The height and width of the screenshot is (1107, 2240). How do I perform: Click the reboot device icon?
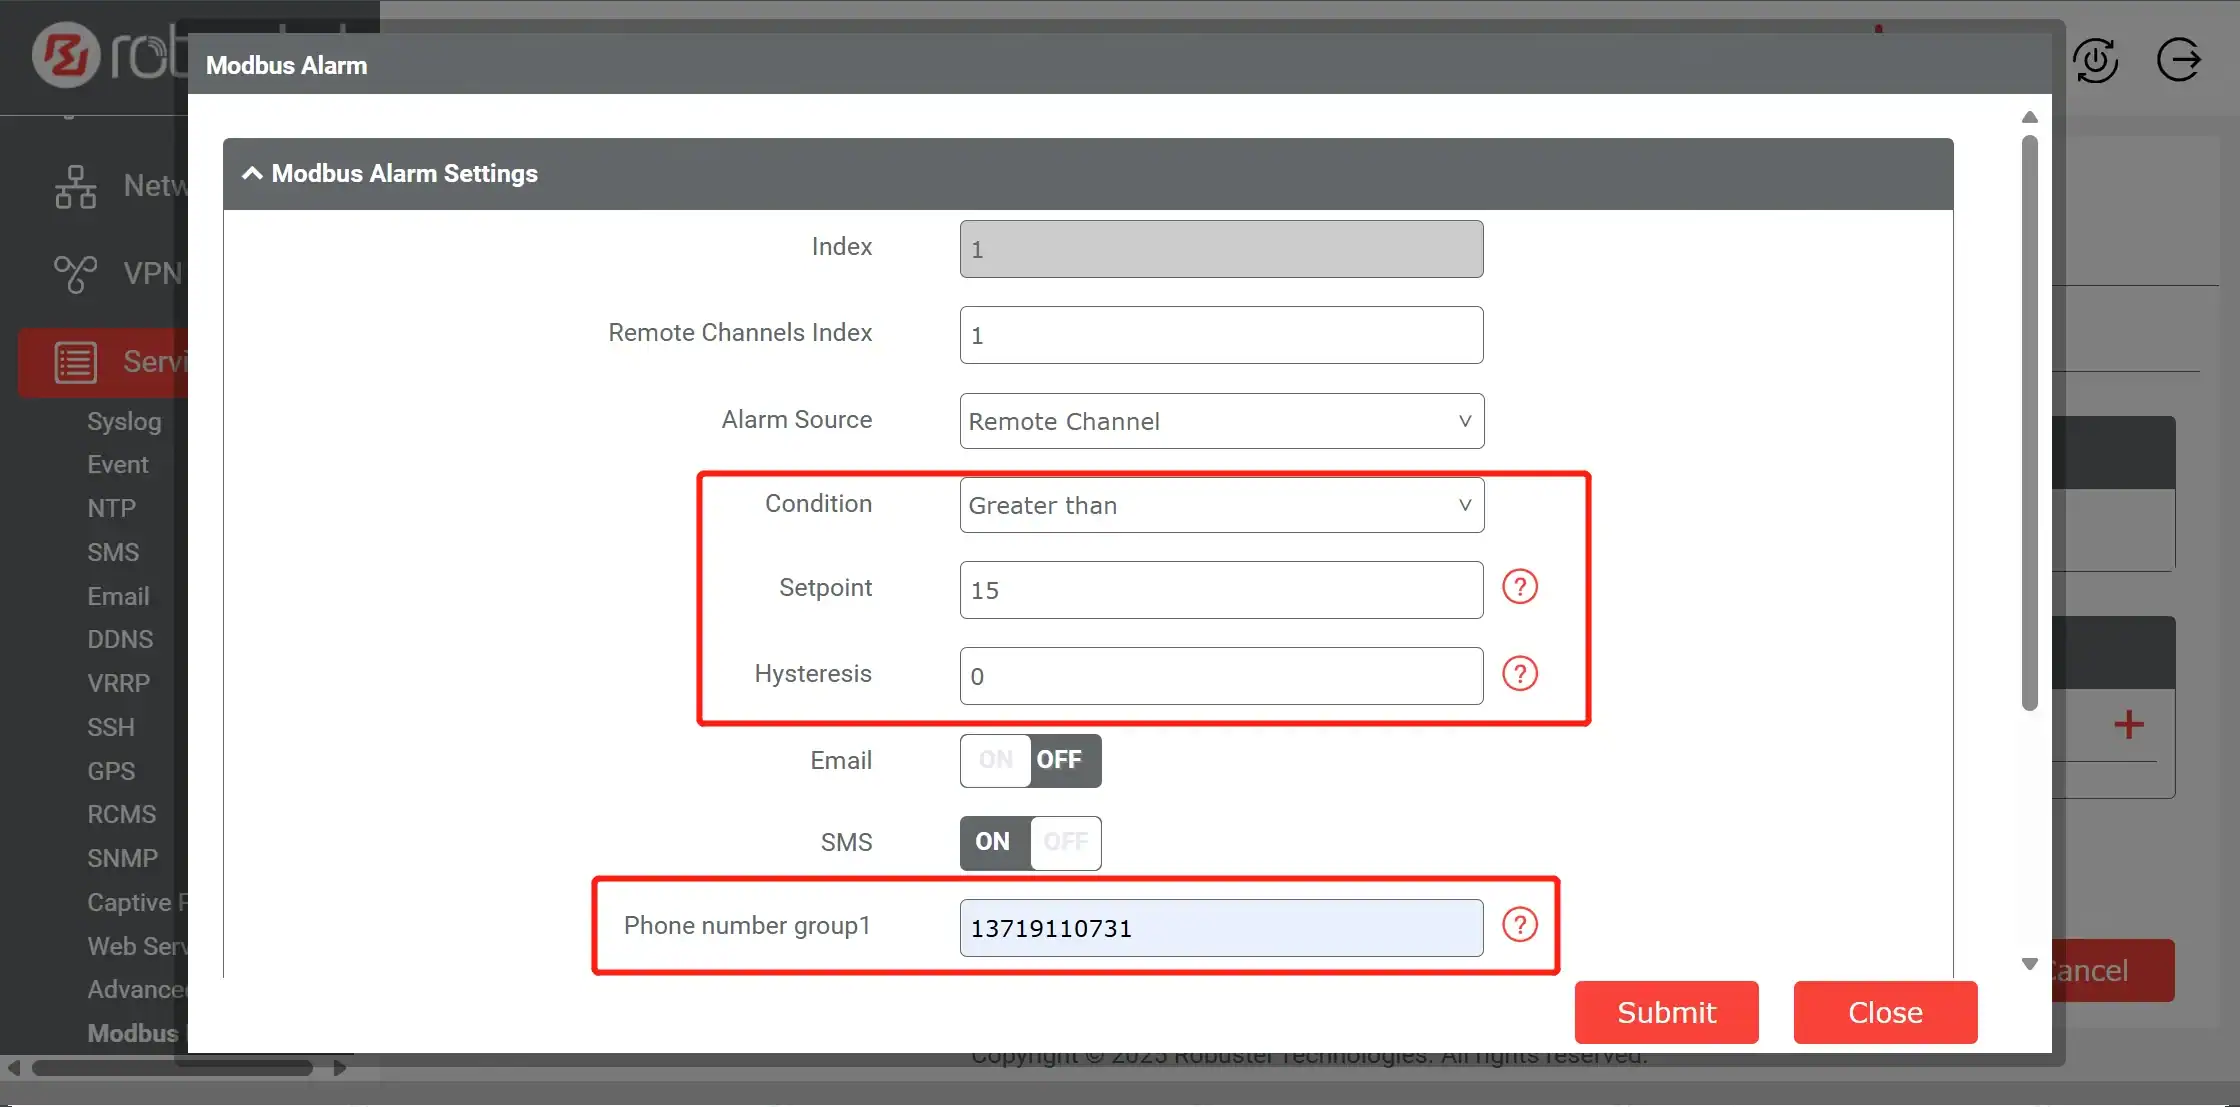point(2097,60)
